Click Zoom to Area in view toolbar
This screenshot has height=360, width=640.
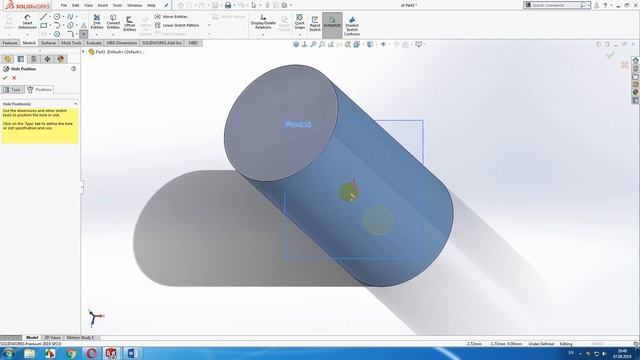pyautogui.click(x=322, y=44)
